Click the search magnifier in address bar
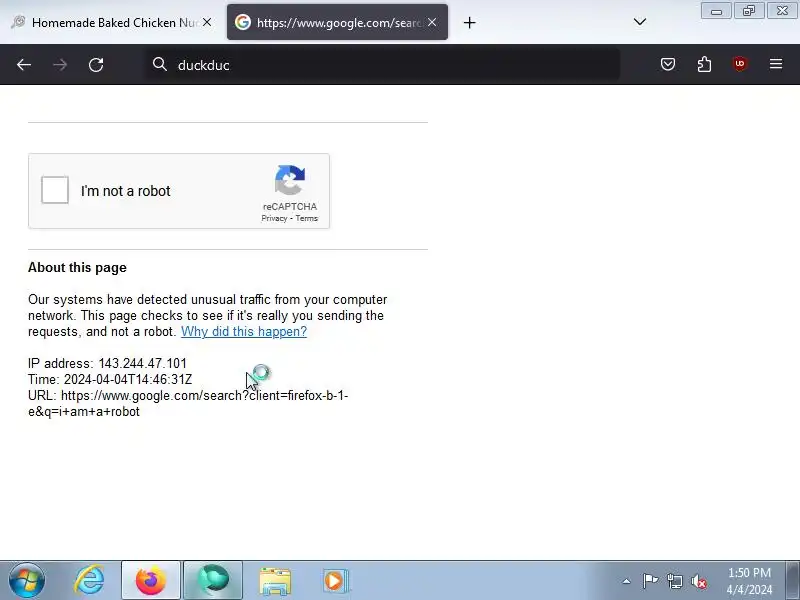800x600 pixels. coord(160,64)
